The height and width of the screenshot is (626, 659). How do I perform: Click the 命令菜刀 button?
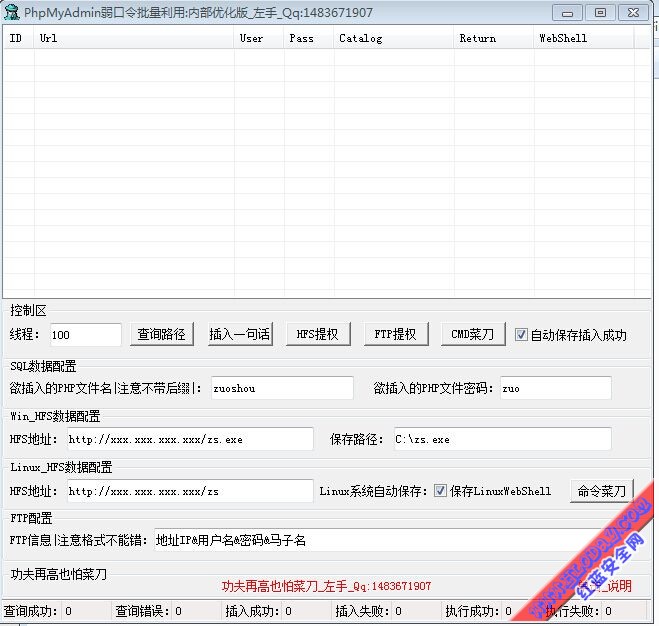tap(601, 491)
